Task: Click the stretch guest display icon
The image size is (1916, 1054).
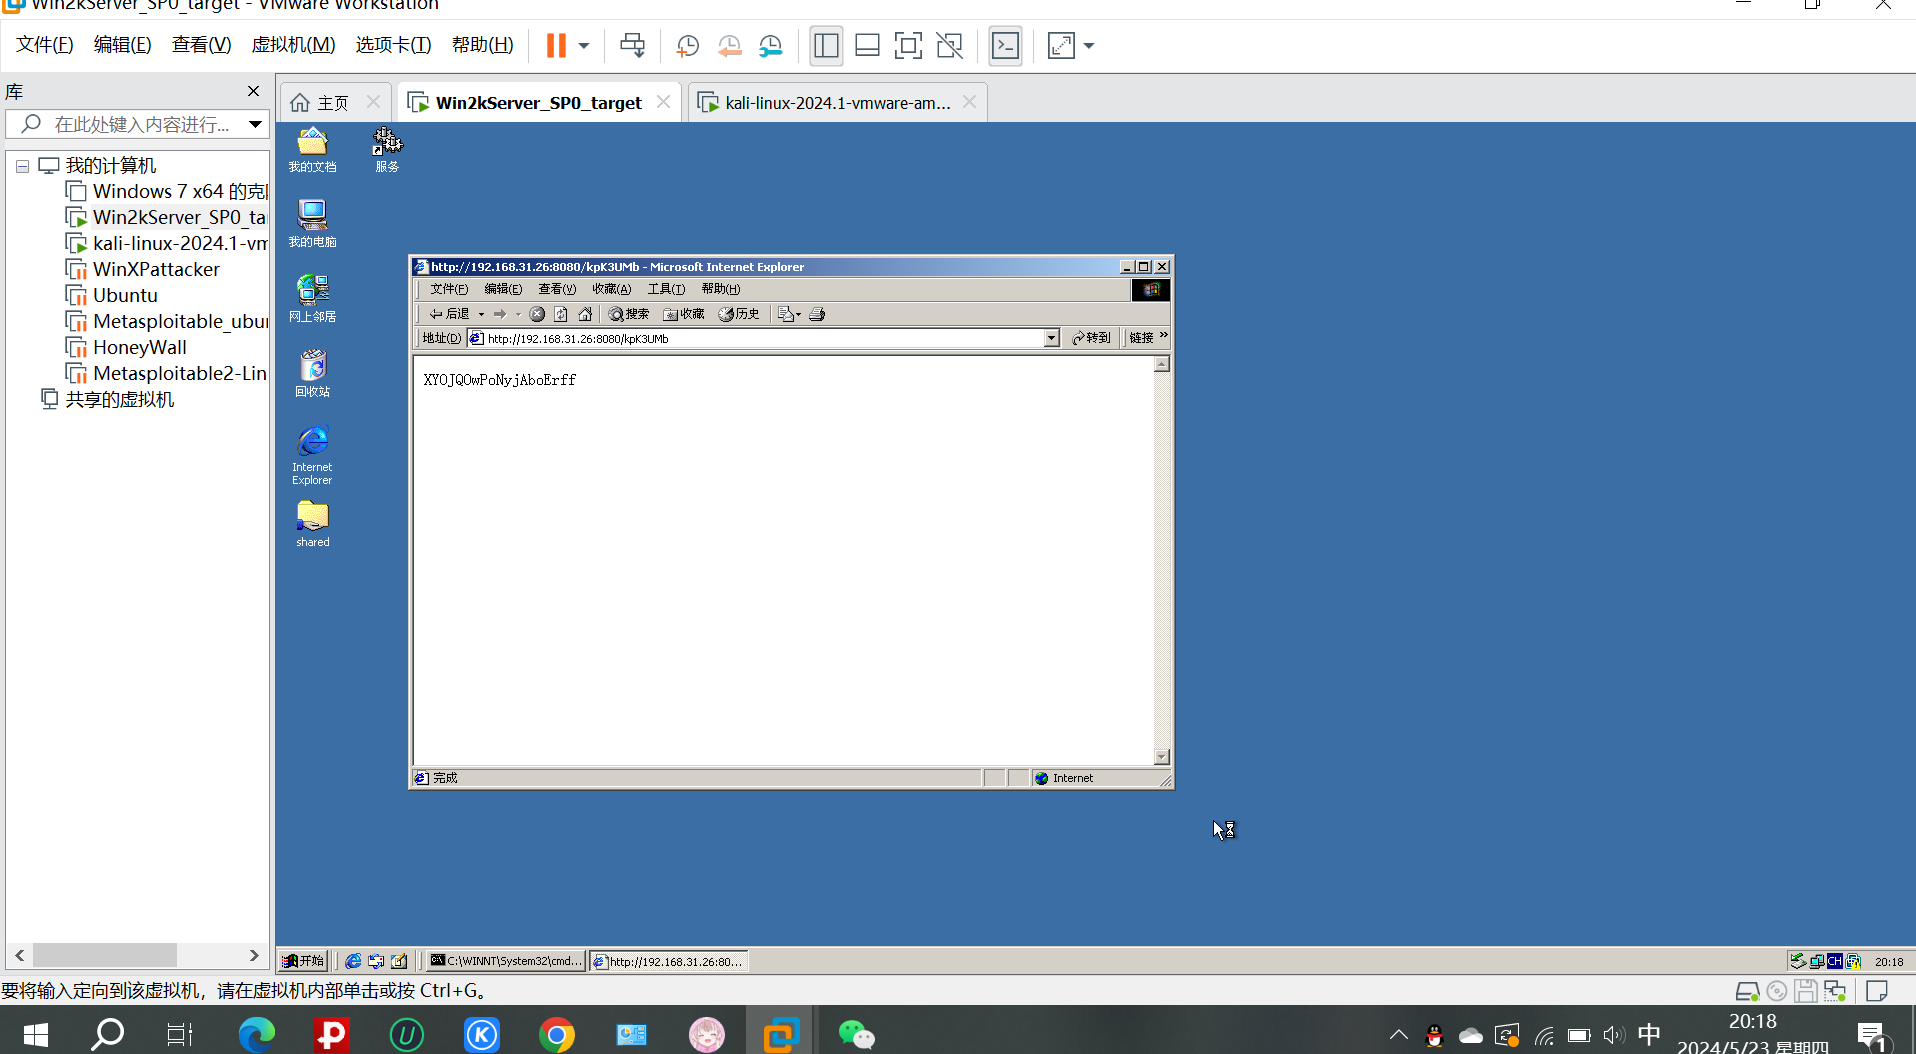Action: (1060, 45)
